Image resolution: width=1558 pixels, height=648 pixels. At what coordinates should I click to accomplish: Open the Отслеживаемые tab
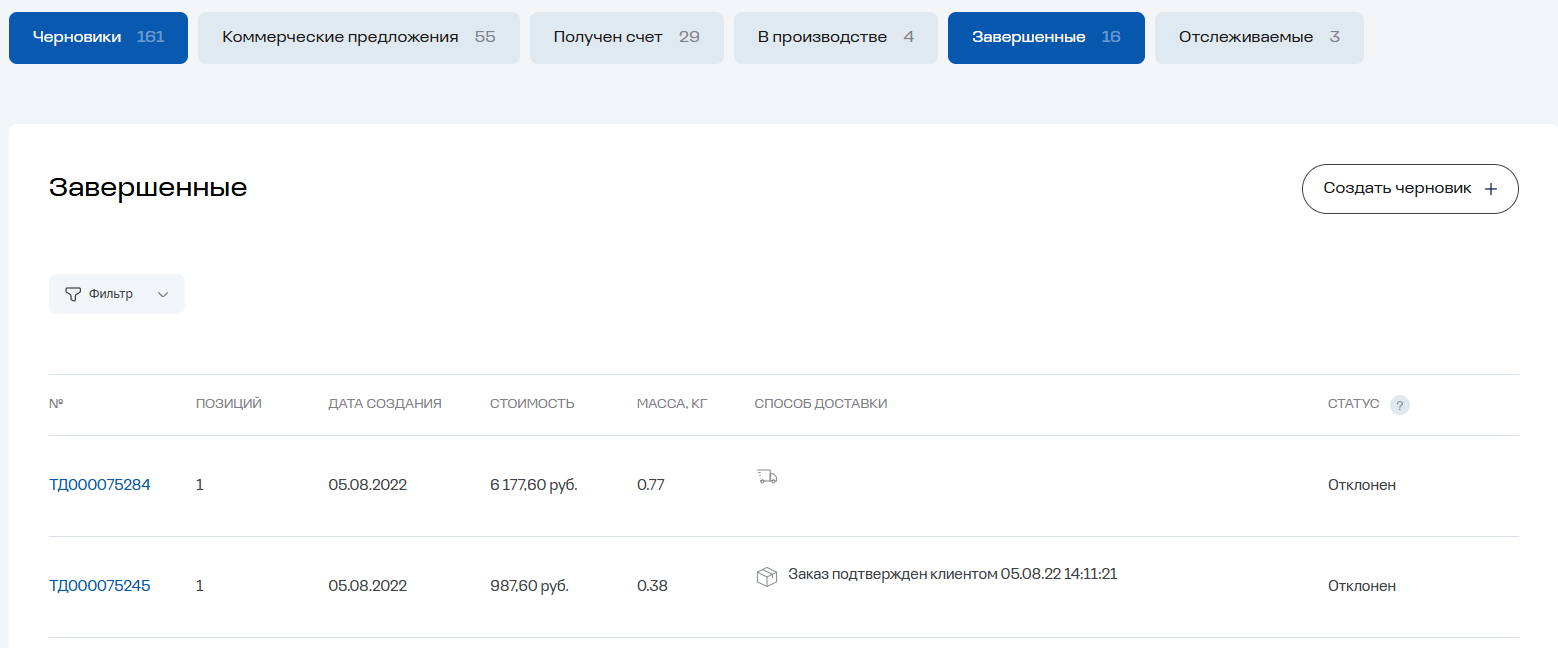[1259, 37]
